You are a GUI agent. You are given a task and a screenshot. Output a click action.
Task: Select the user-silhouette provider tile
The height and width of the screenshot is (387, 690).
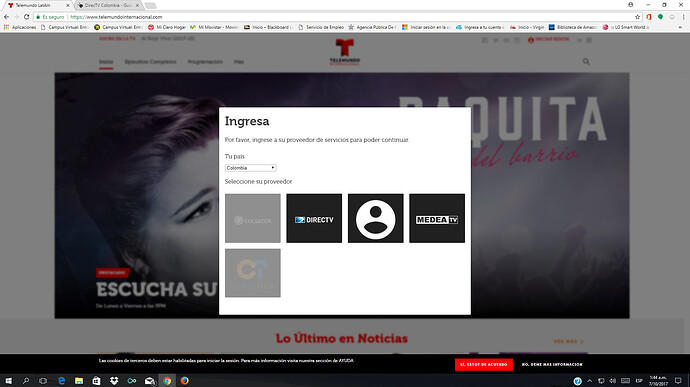pos(375,218)
